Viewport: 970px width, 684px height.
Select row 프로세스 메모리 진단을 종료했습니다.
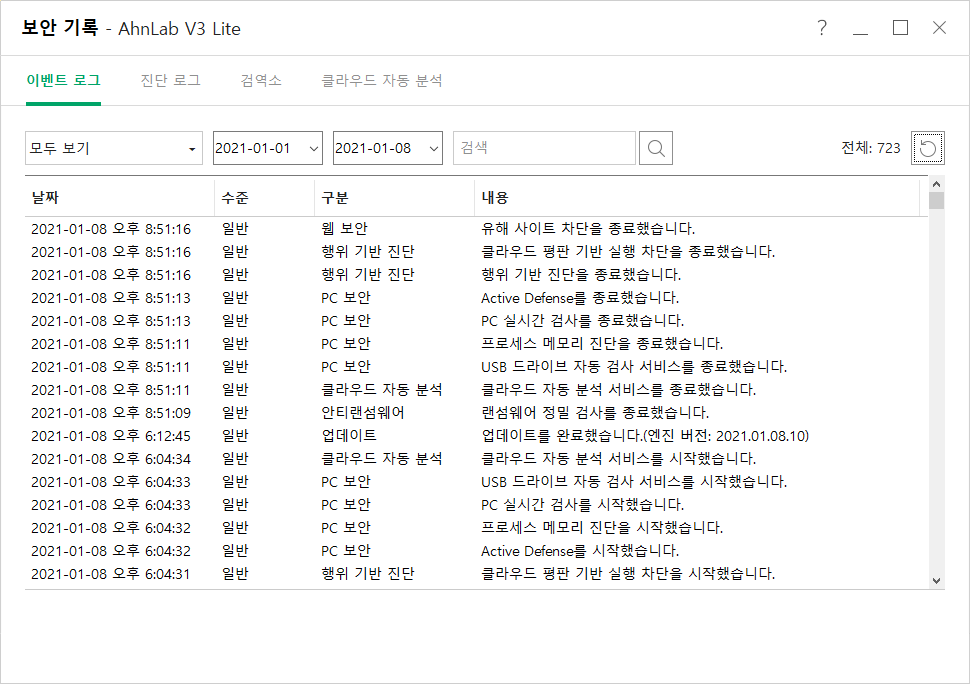[476, 344]
